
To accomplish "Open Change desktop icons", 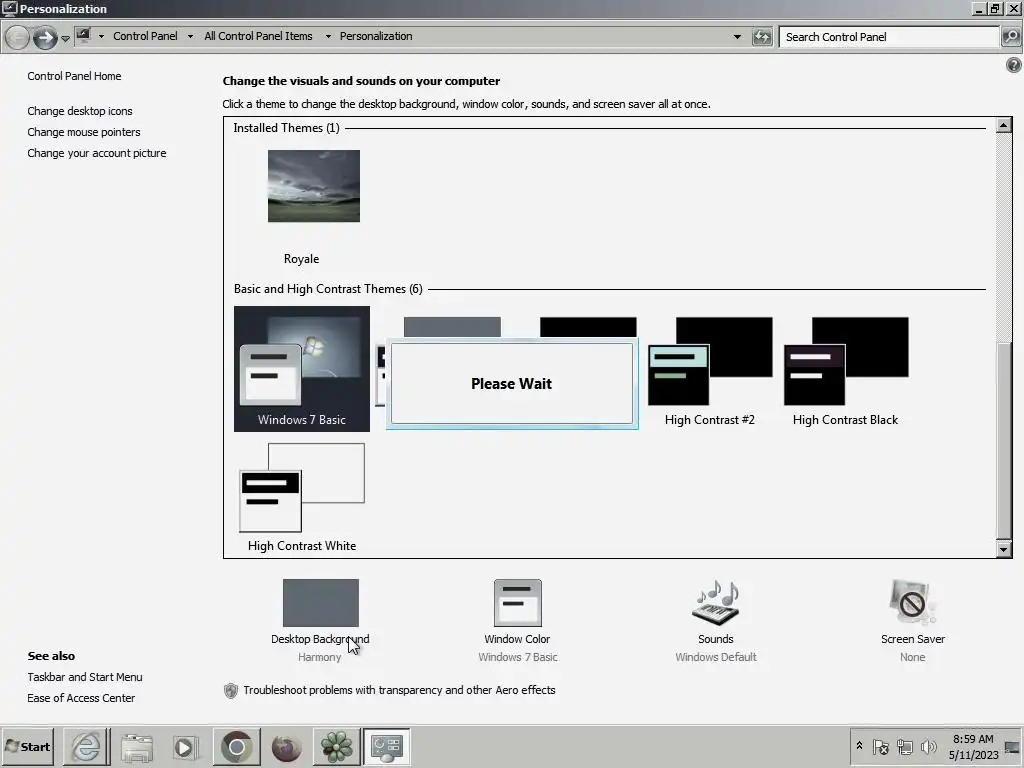I will pyautogui.click(x=80, y=111).
